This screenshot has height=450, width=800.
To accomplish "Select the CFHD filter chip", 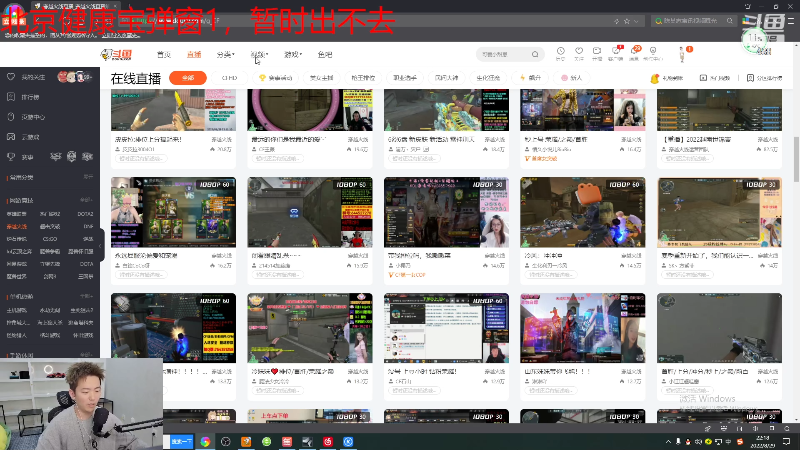I will pyautogui.click(x=230, y=78).
